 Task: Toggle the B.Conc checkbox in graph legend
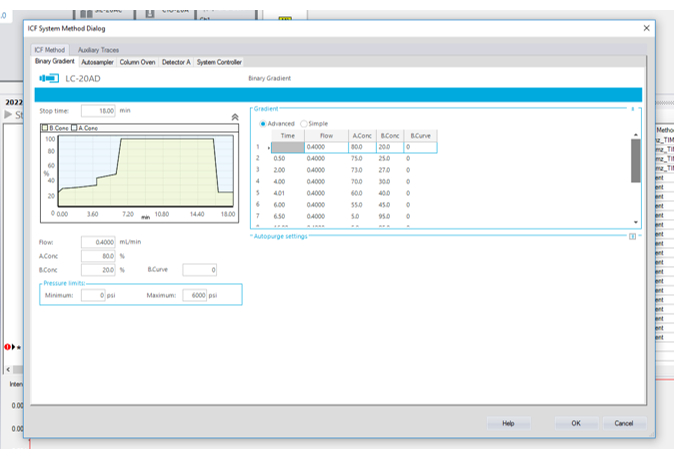pyautogui.click(x=44, y=128)
